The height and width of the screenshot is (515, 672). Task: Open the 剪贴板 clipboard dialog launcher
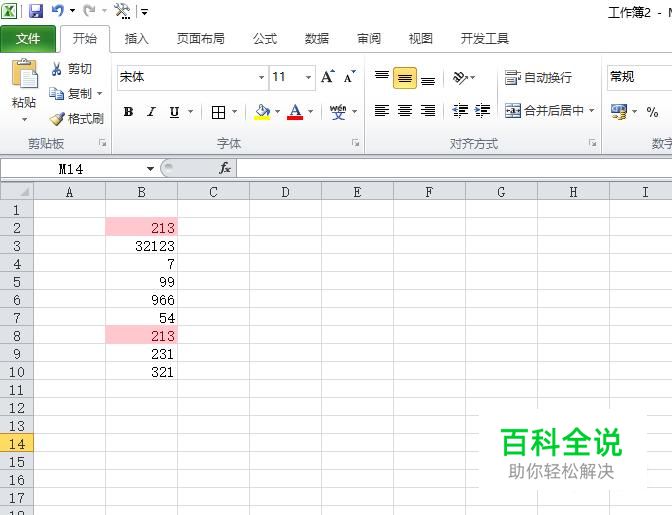pos(102,143)
